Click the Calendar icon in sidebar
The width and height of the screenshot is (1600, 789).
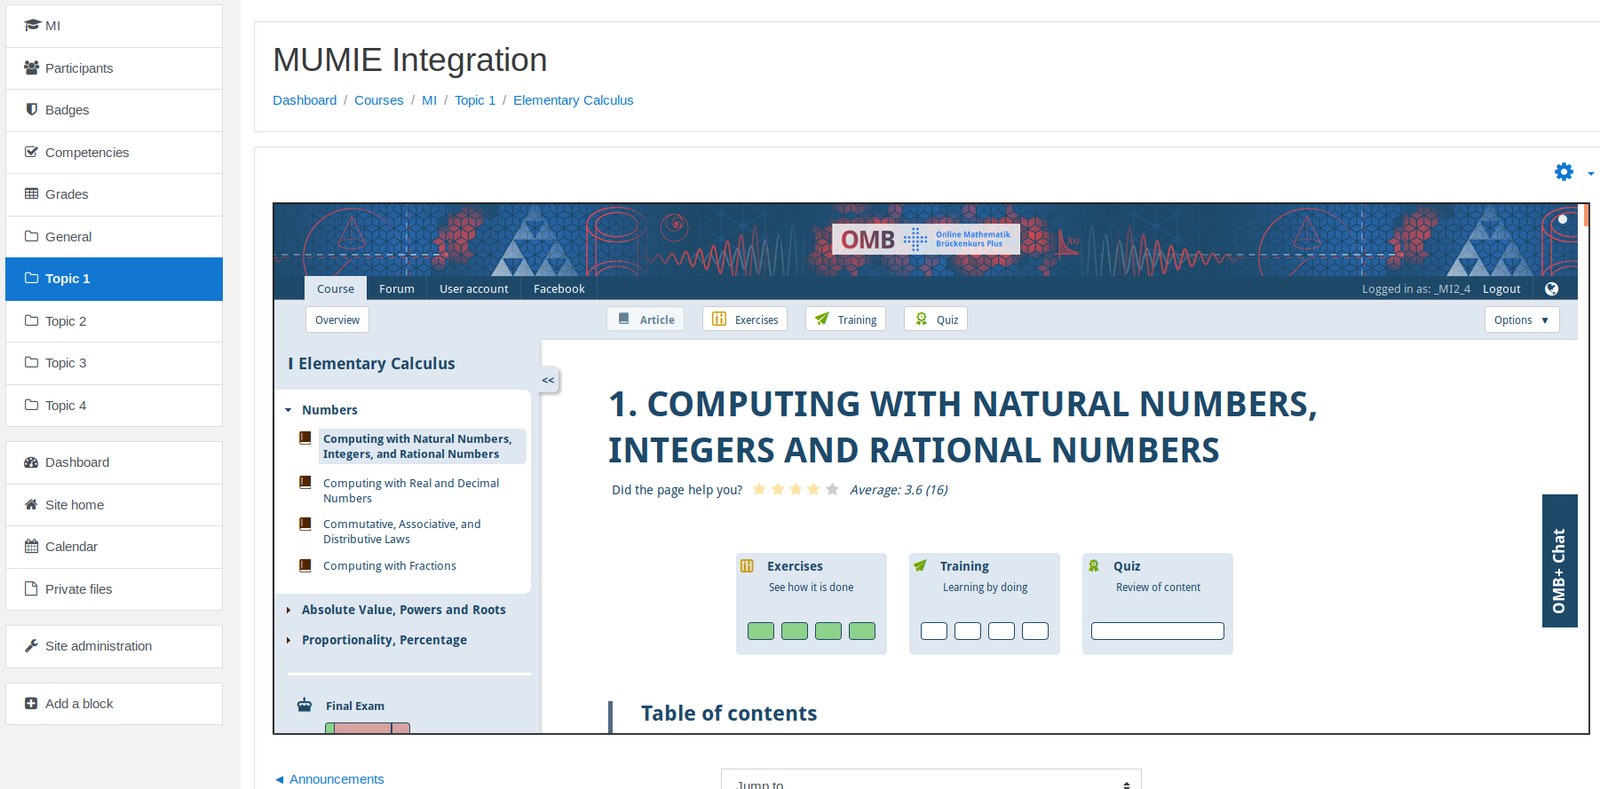32,547
